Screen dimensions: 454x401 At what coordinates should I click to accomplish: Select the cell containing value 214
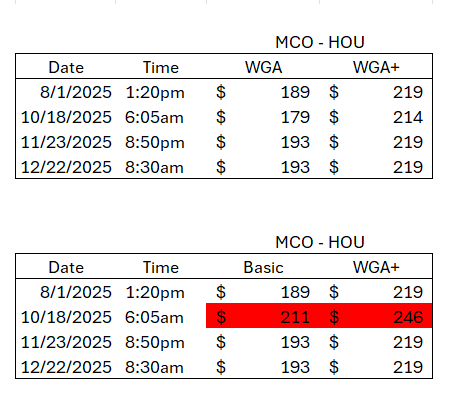[x=376, y=117]
